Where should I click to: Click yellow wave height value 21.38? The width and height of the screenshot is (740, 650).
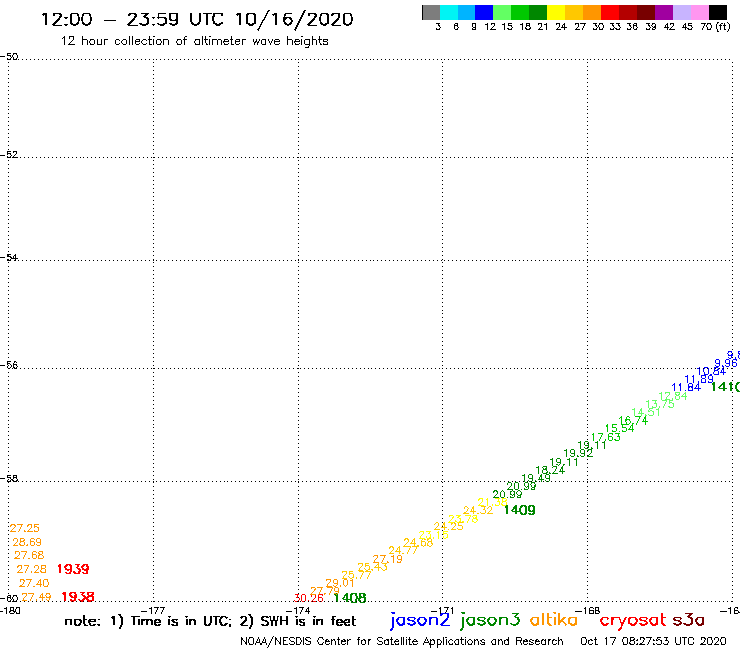(x=492, y=502)
